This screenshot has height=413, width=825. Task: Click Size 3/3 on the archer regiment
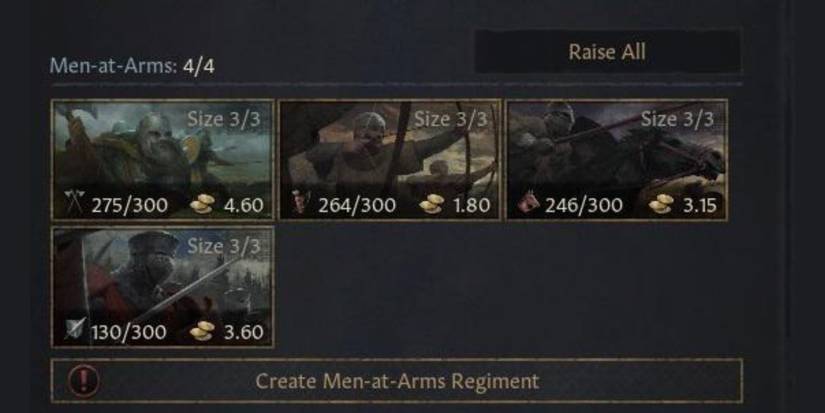click(x=451, y=119)
